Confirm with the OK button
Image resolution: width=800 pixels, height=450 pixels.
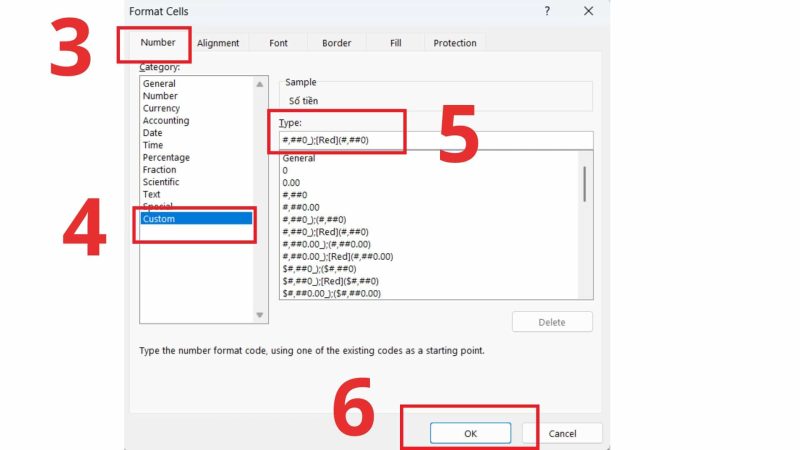pos(470,433)
